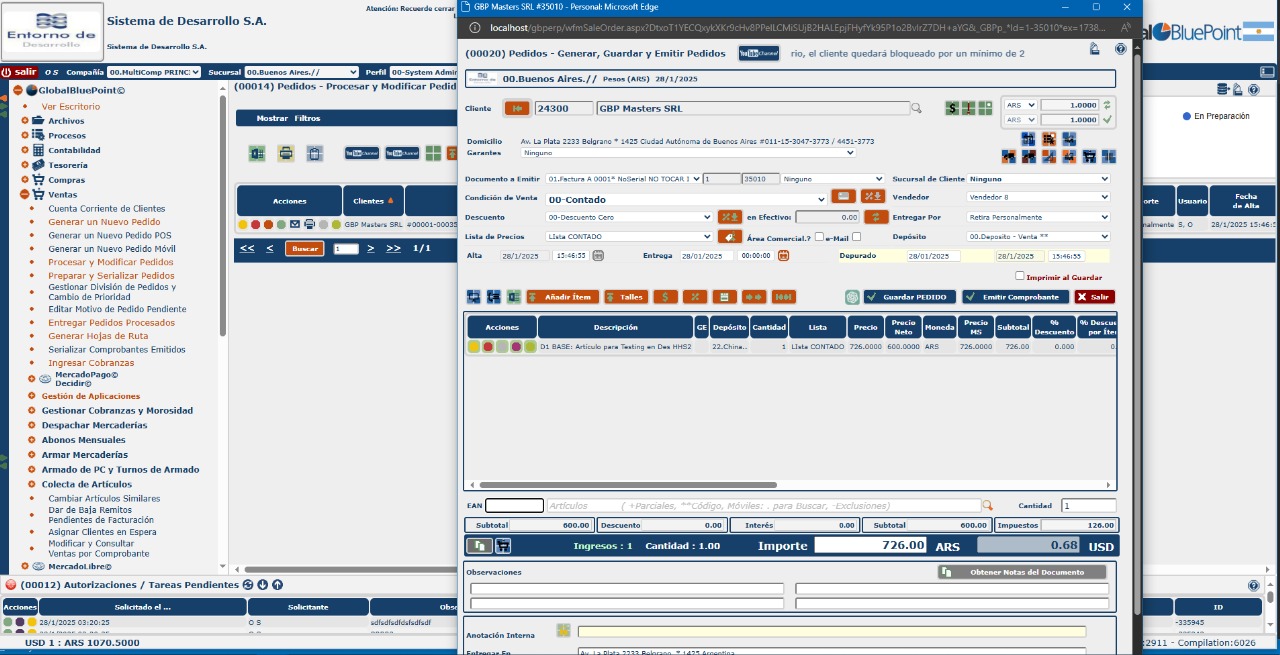Expand the Contabilidad tree node

[26, 150]
